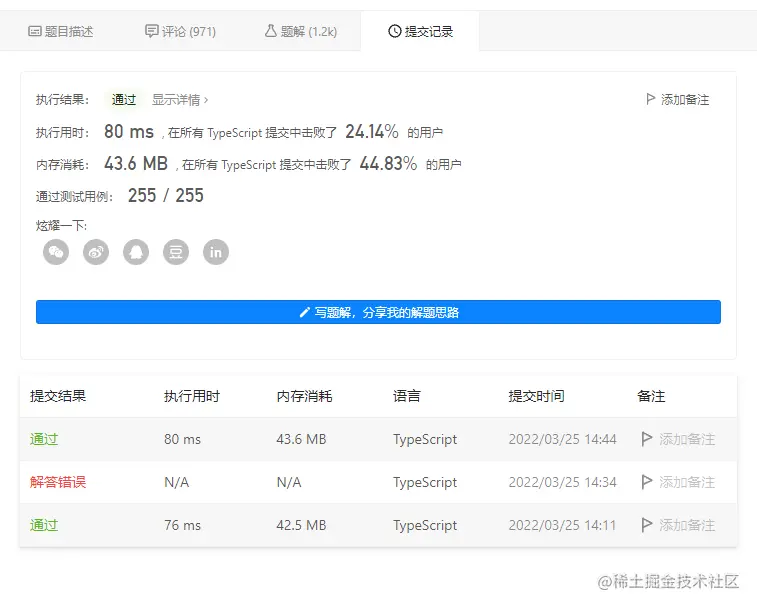The height and width of the screenshot is (608, 757).
Task: Open 题解 (1.2k) tab
Action: [x=301, y=31]
